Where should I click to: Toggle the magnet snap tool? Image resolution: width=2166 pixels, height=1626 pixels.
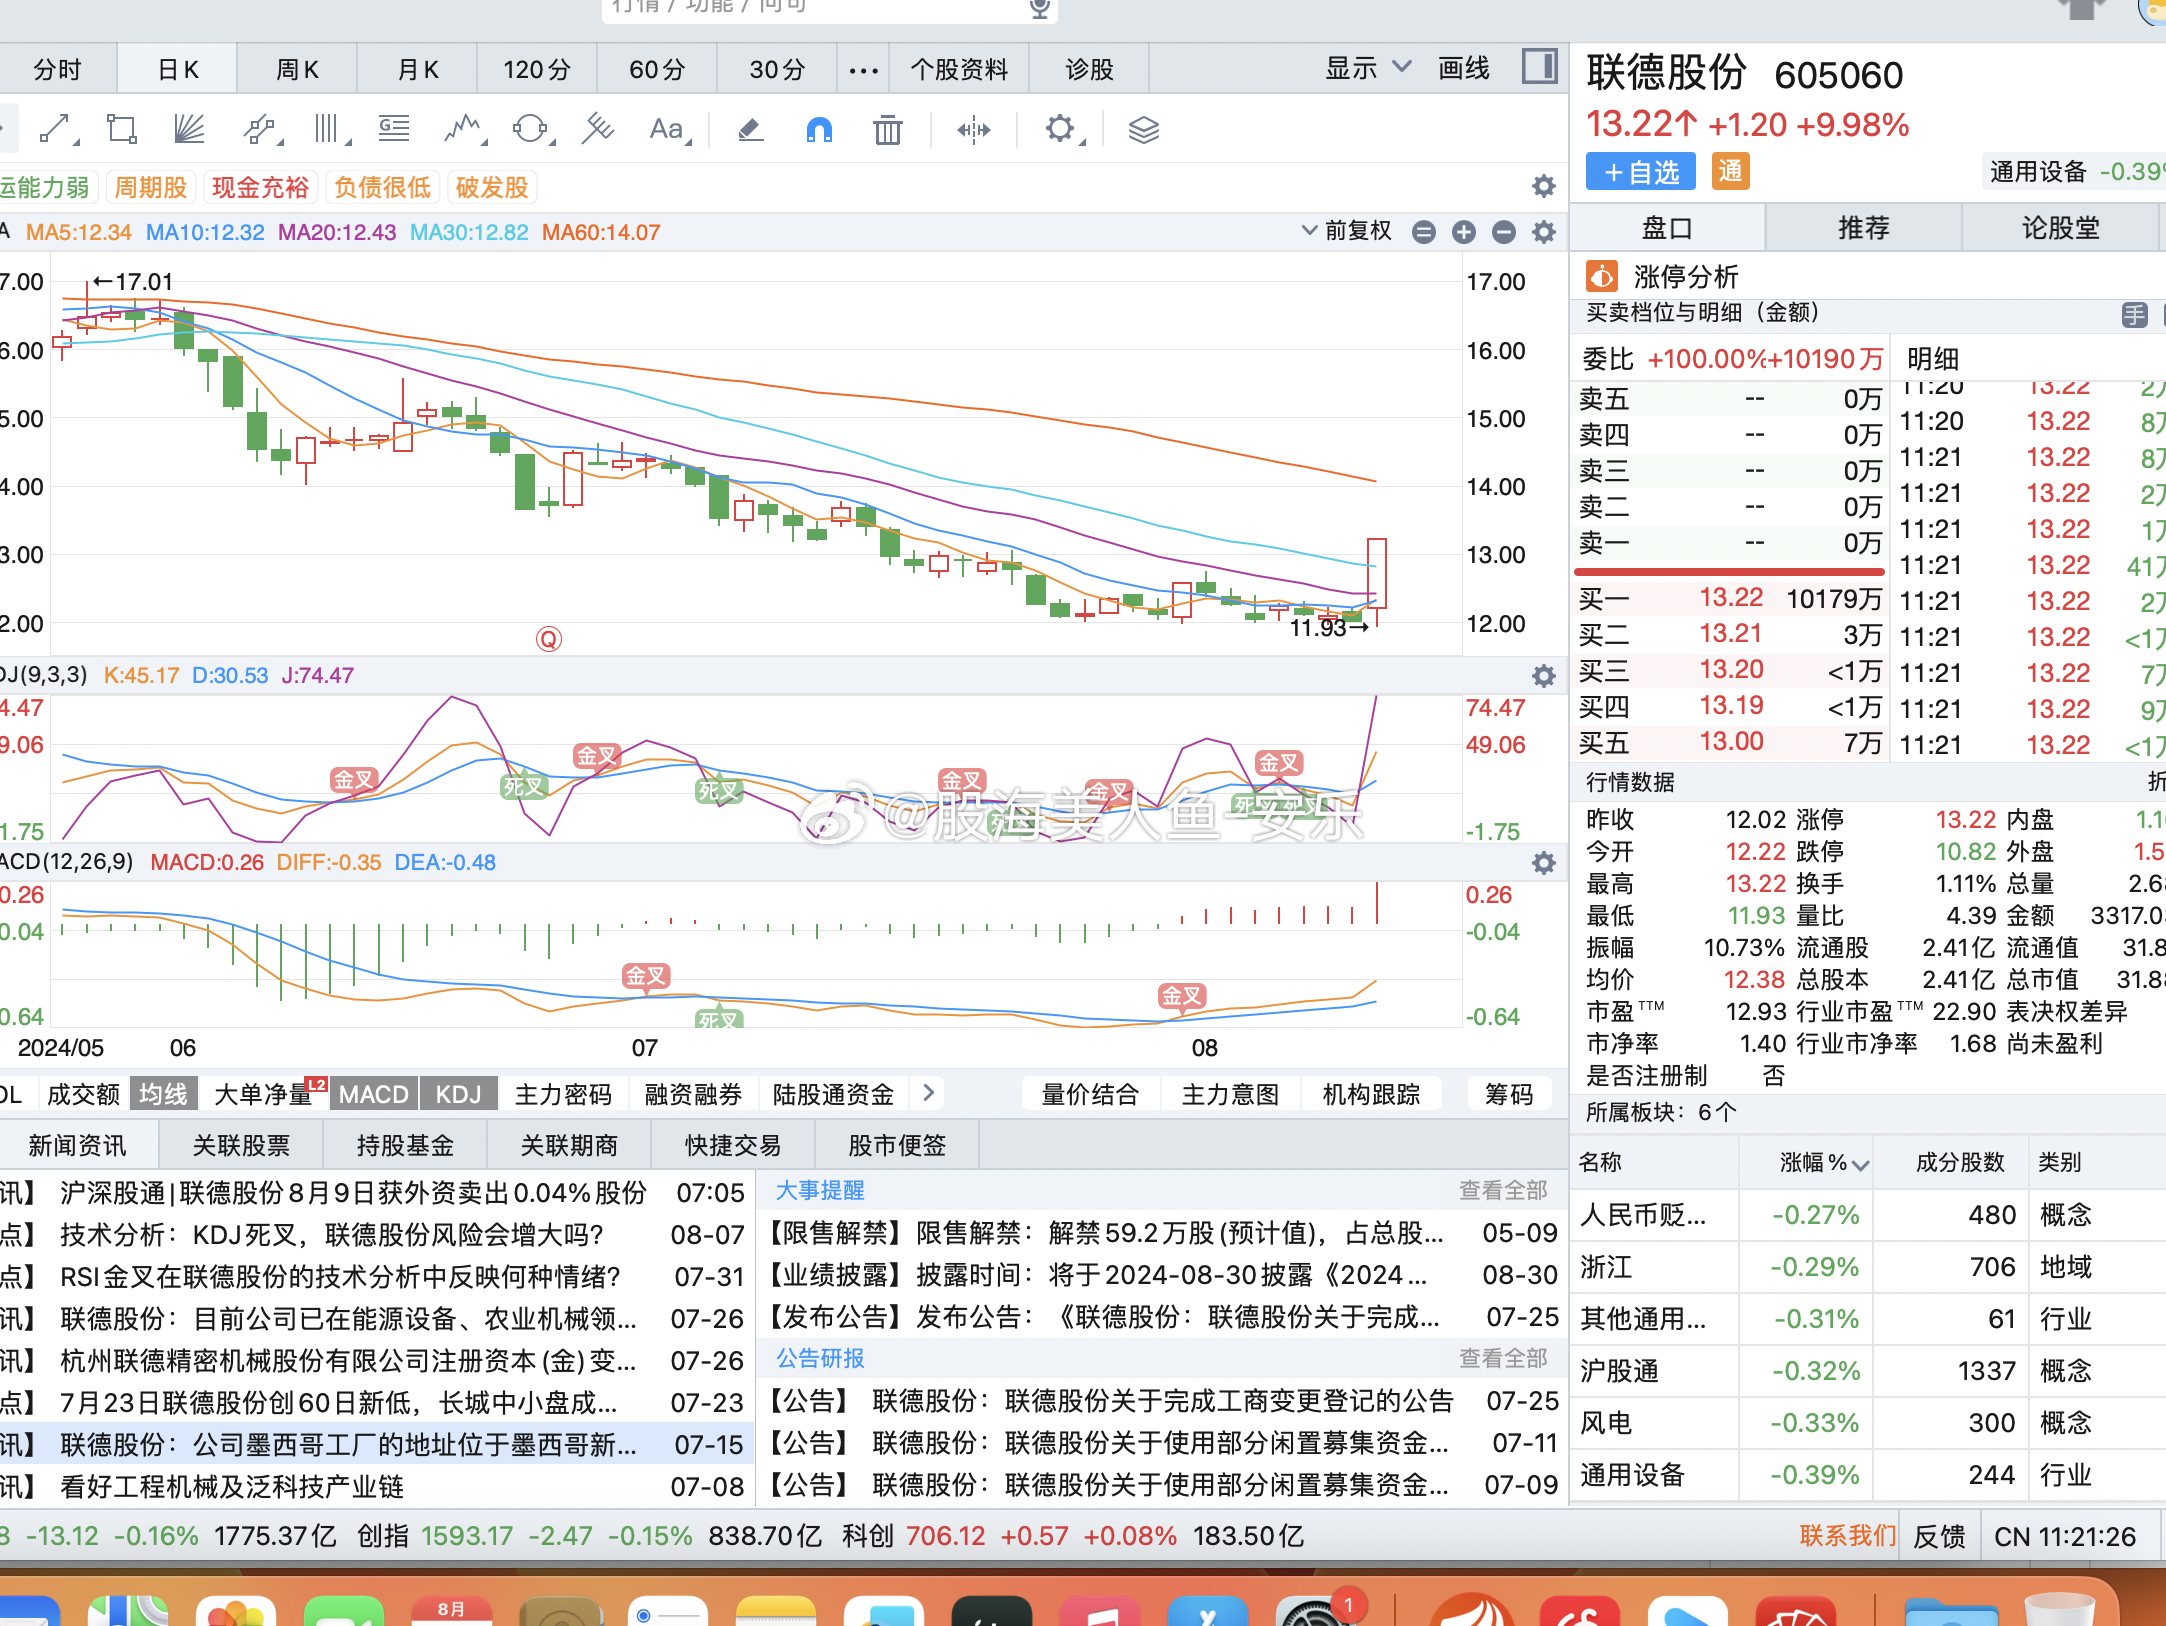coord(819,129)
